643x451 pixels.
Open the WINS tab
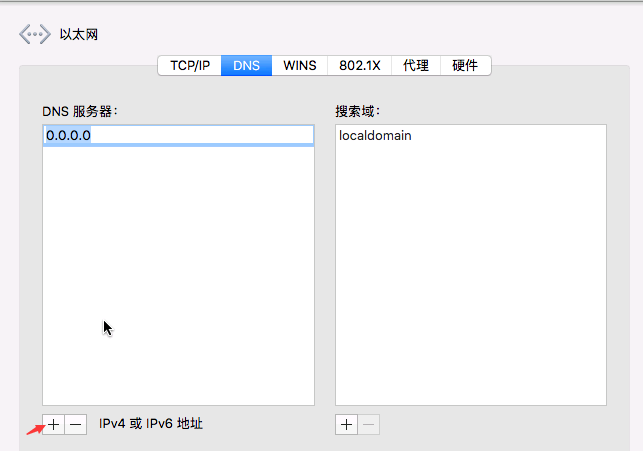pos(300,65)
